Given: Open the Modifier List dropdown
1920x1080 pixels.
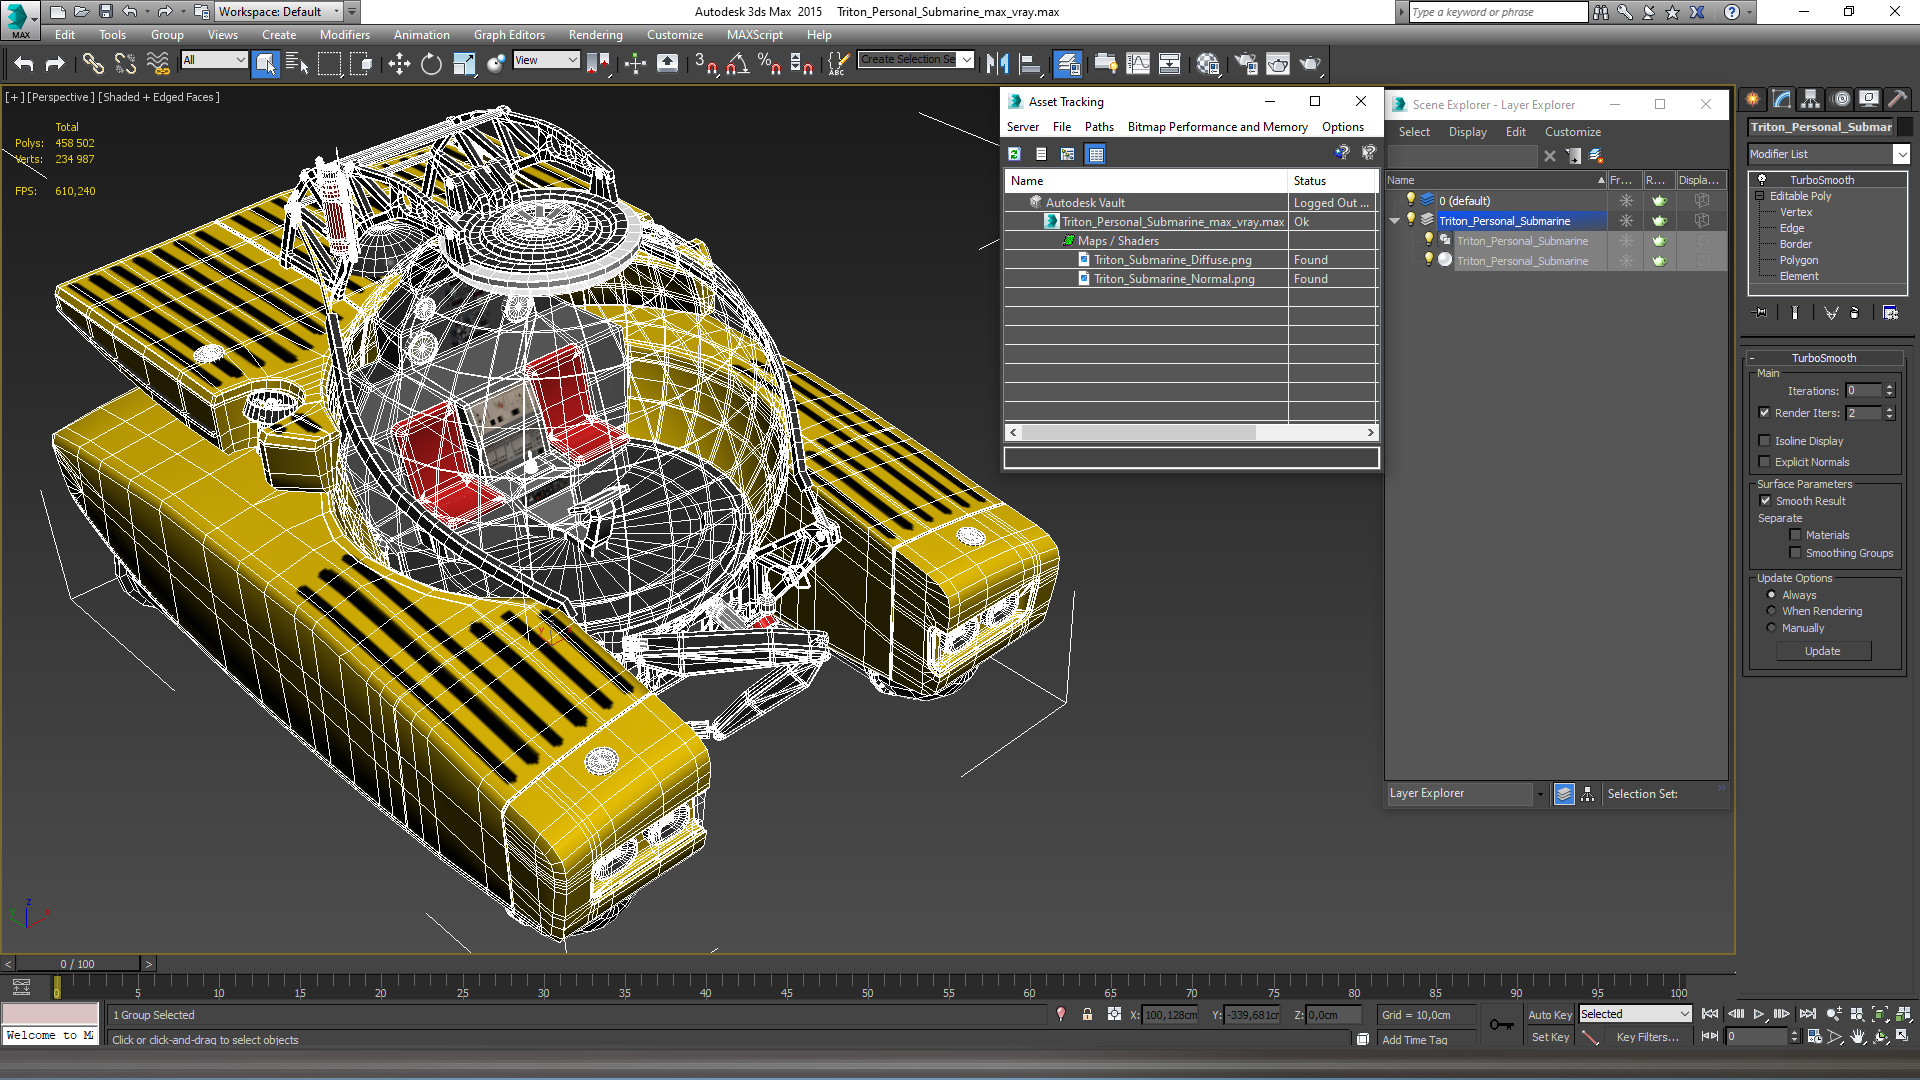Looking at the screenshot, I should coord(1900,154).
